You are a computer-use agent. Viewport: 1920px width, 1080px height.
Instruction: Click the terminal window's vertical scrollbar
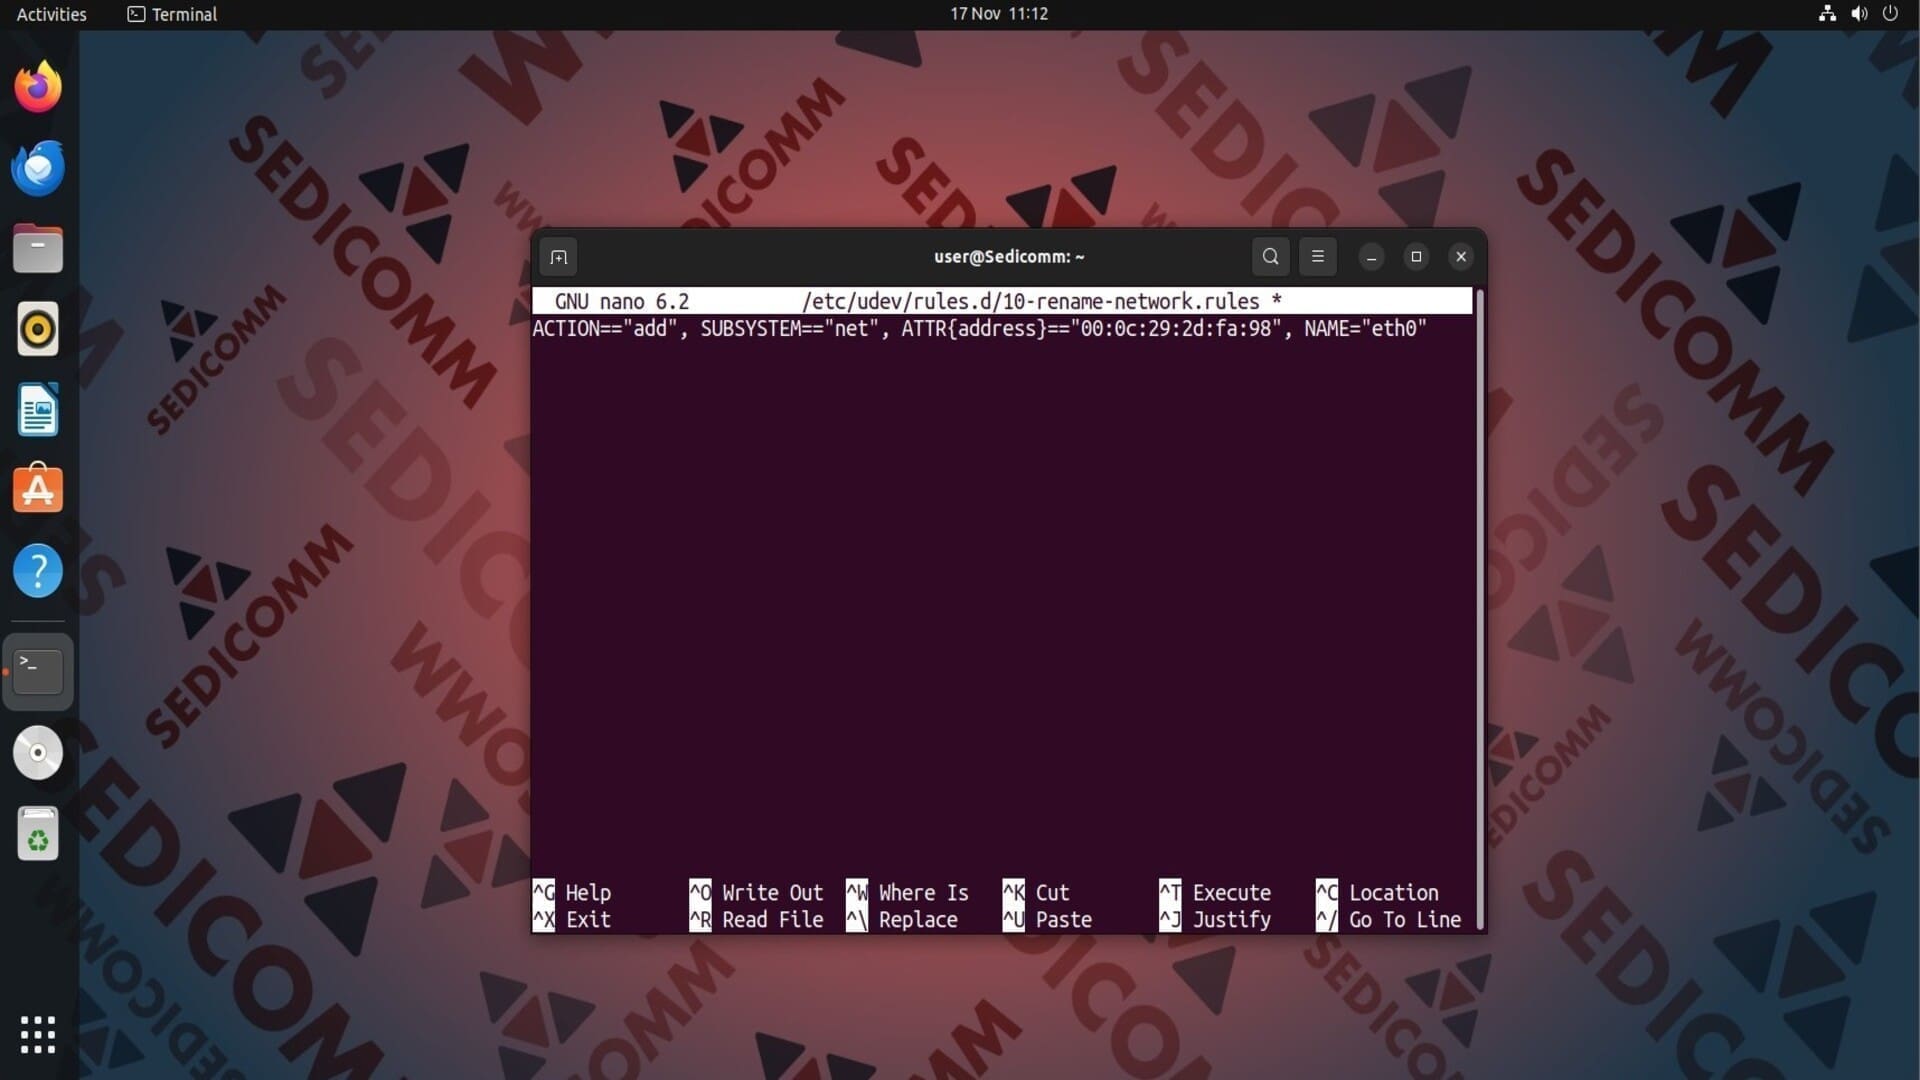tap(1480, 609)
